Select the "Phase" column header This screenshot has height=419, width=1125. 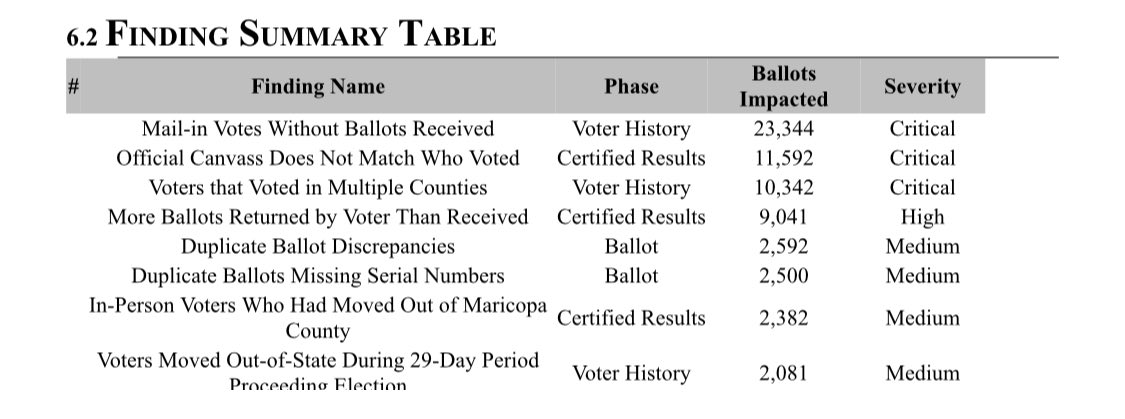click(x=631, y=86)
